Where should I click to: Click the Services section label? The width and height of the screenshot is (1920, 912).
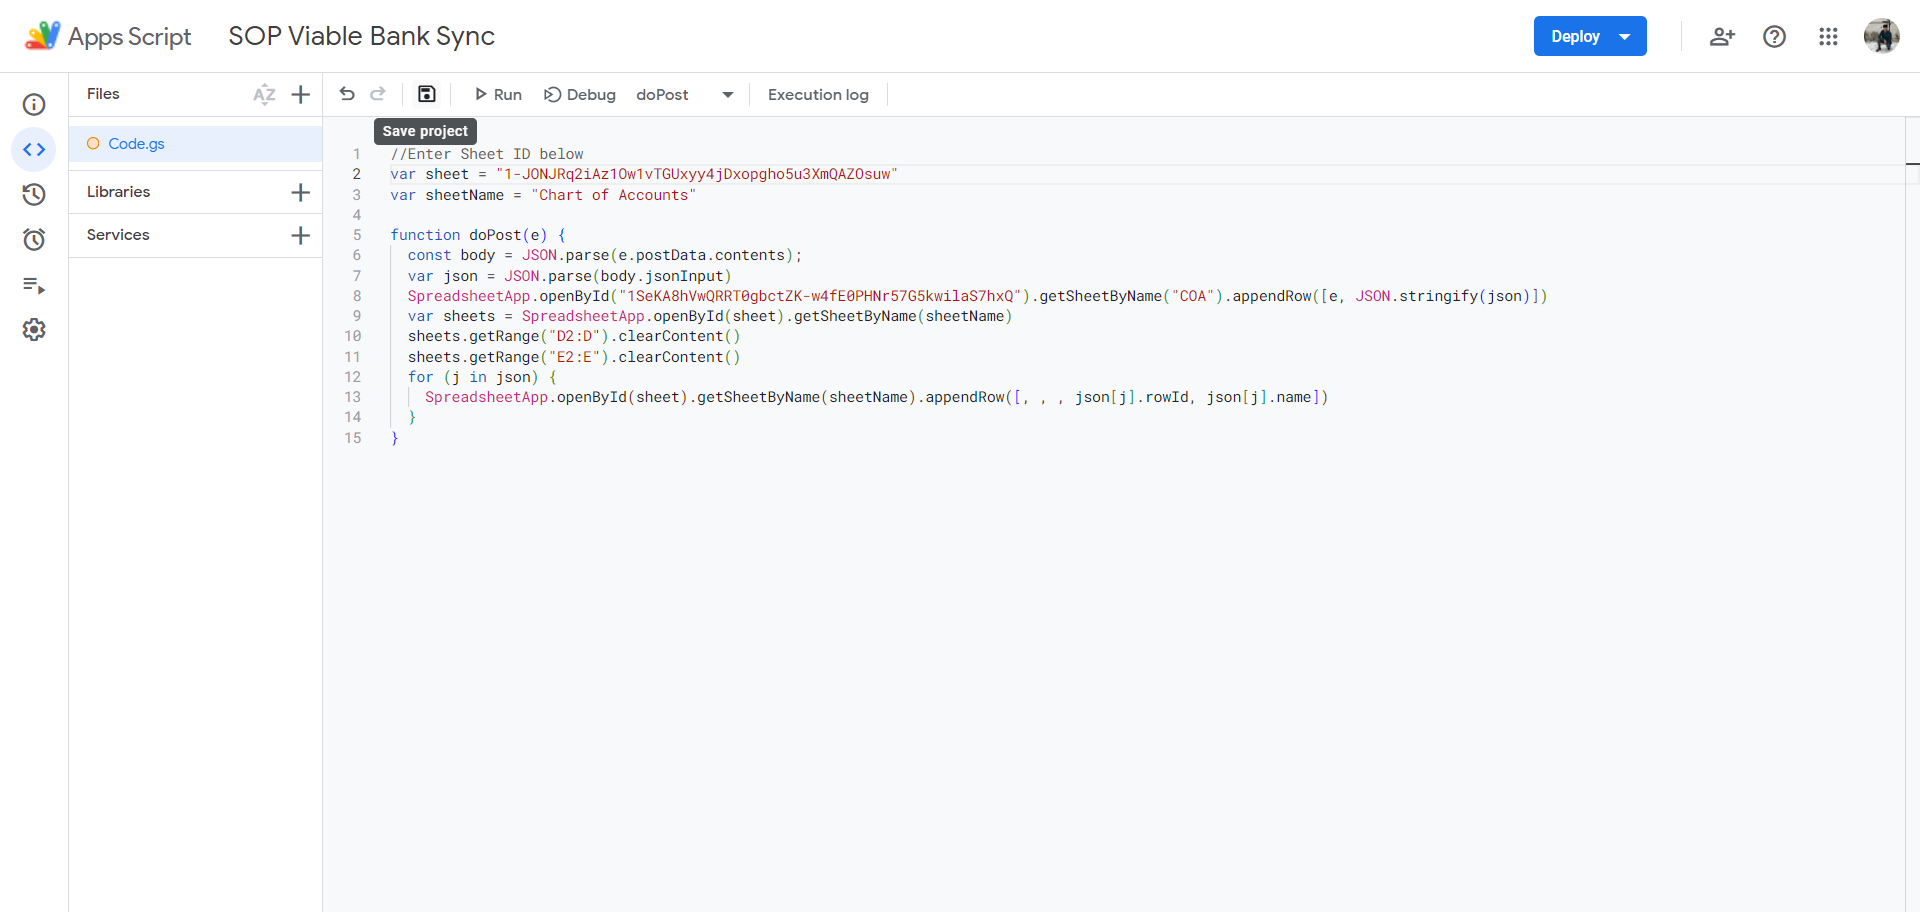(x=118, y=235)
